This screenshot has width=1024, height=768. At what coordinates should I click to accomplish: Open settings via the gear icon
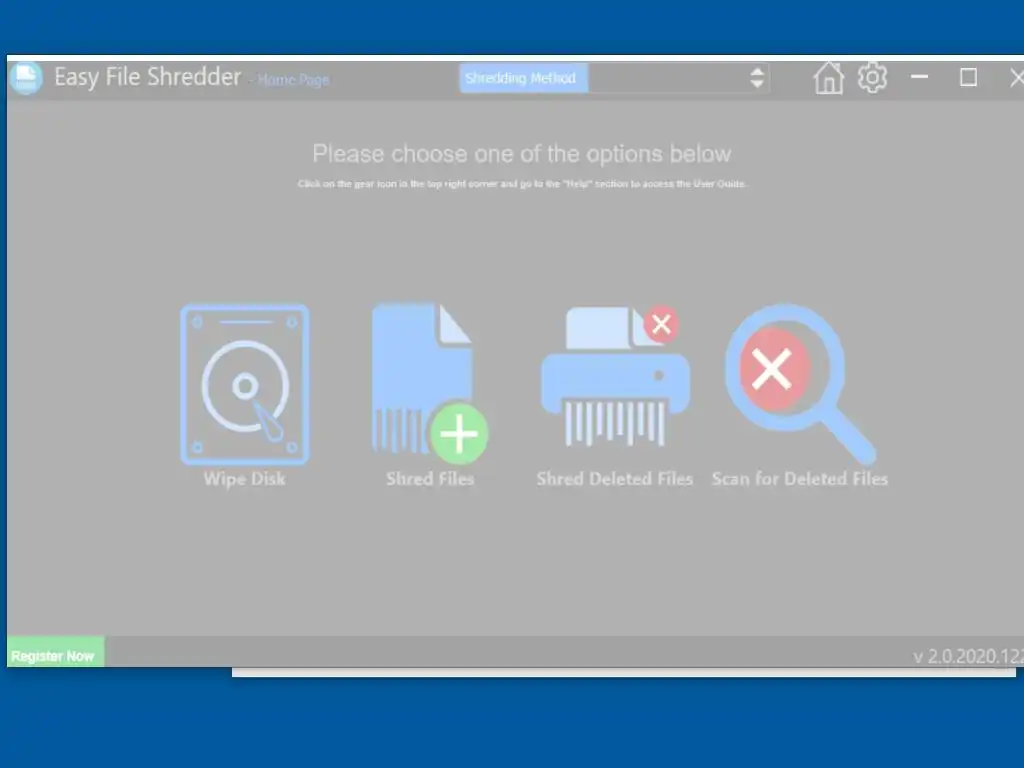click(x=872, y=78)
